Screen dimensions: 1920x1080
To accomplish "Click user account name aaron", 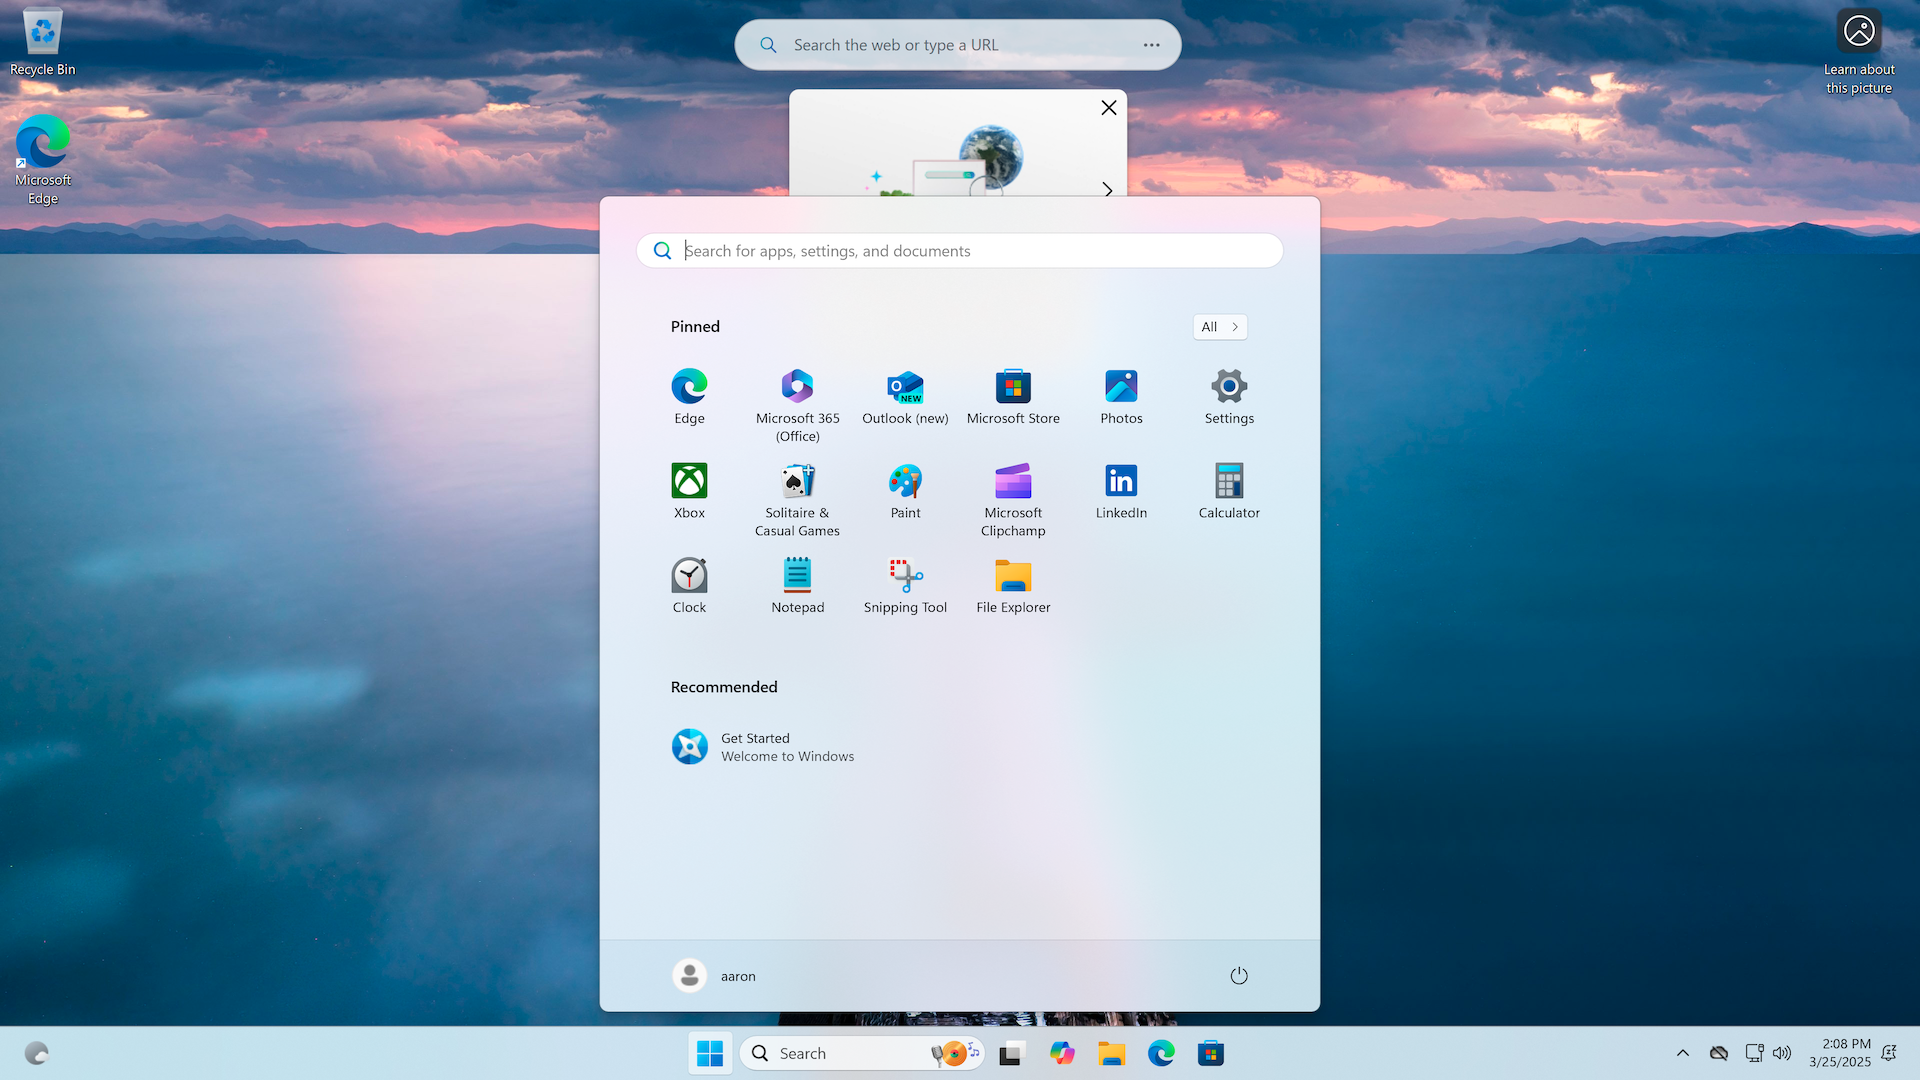I will click(x=737, y=975).
